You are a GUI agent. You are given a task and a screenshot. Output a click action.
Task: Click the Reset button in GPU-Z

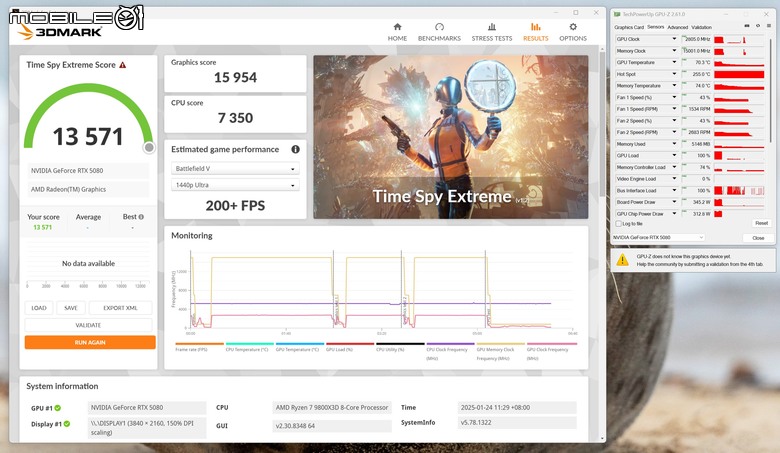pos(761,223)
